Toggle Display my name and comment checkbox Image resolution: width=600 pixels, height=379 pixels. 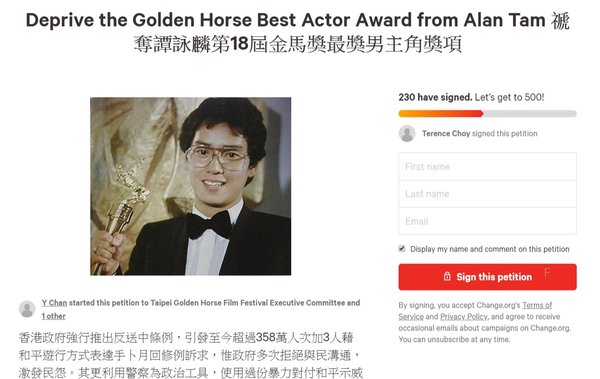click(x=402, y=249)
